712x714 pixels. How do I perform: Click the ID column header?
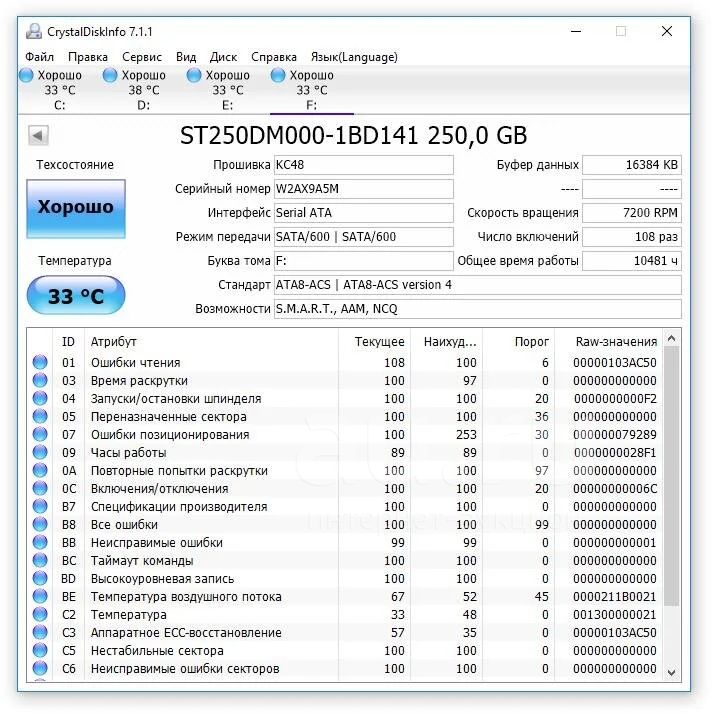coord(68,342)
